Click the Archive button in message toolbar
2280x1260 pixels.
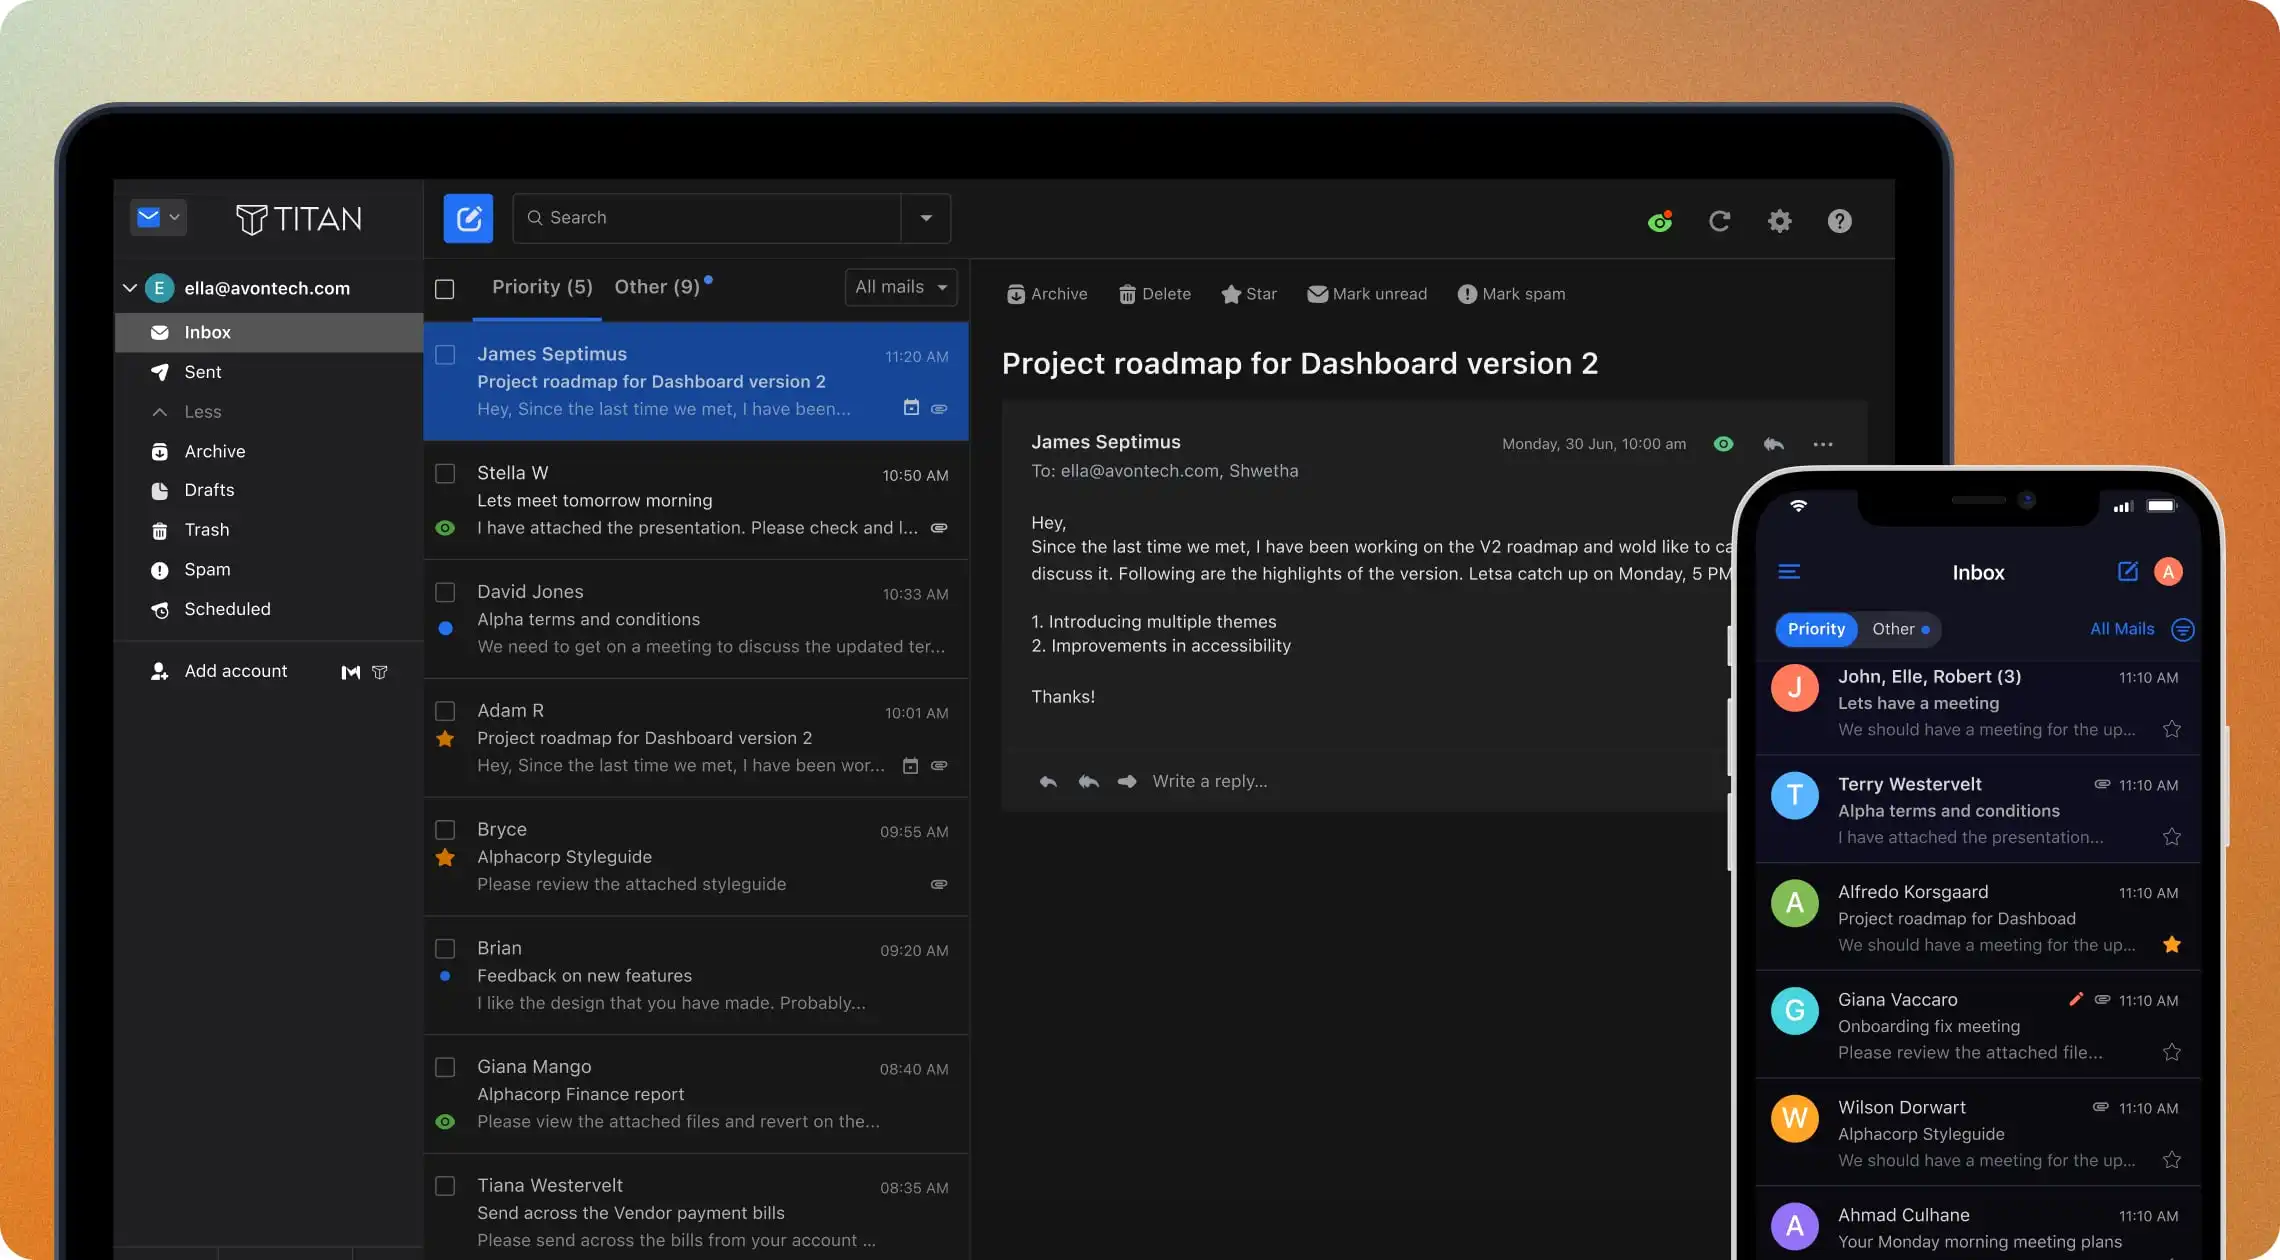tap(1047, 294)
